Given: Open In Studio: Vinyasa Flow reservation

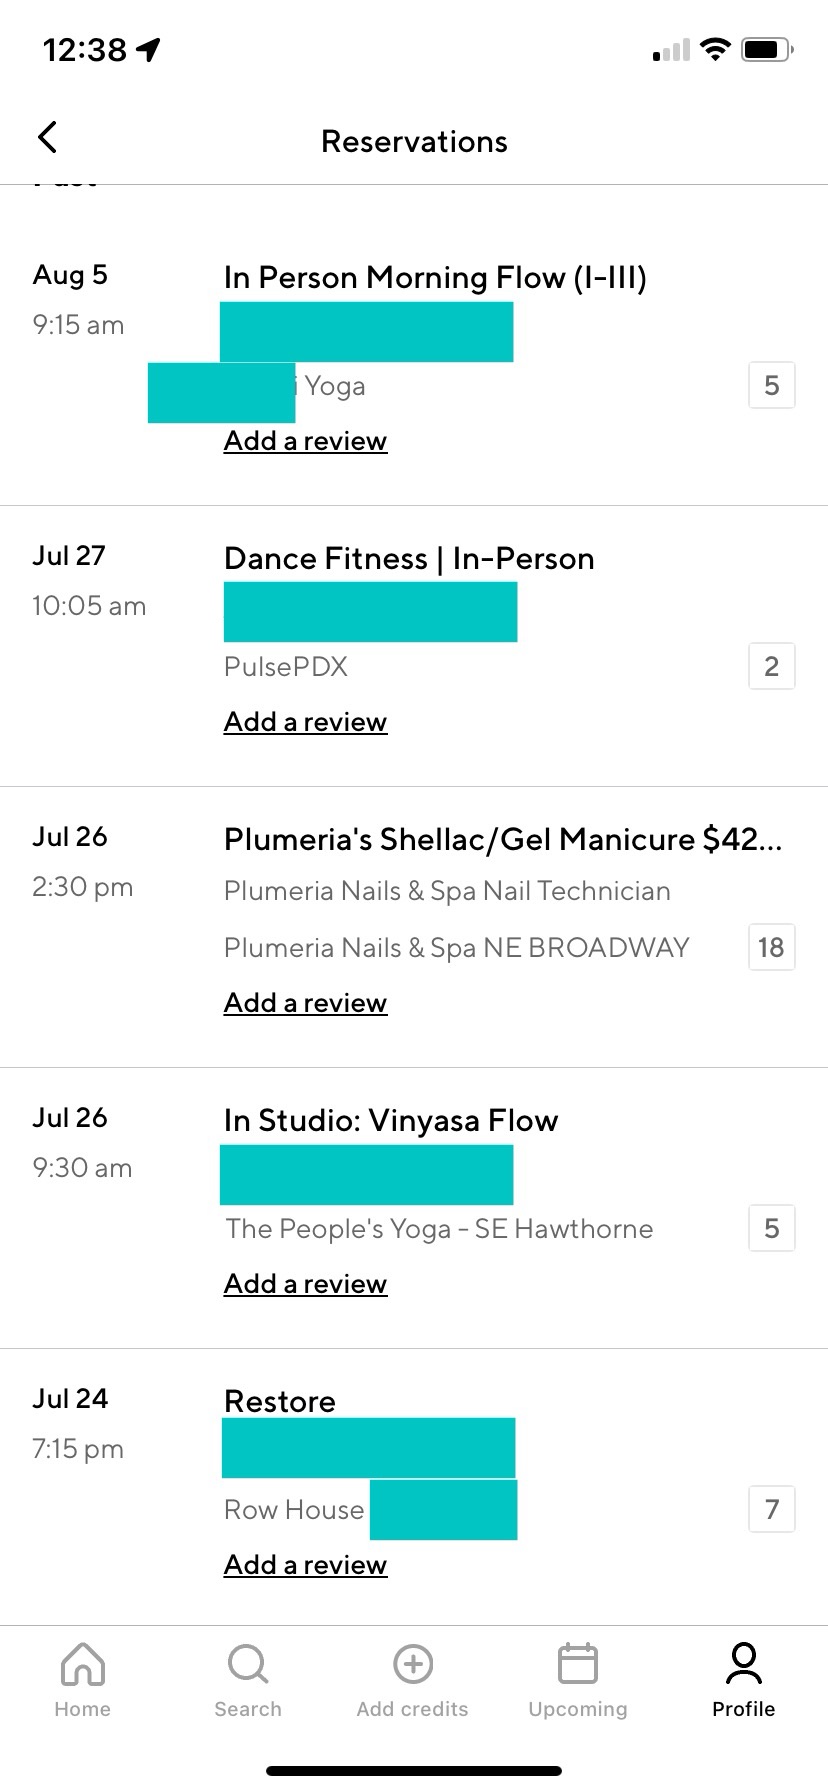Looking at the screenshot, I should pos(391,1121).
